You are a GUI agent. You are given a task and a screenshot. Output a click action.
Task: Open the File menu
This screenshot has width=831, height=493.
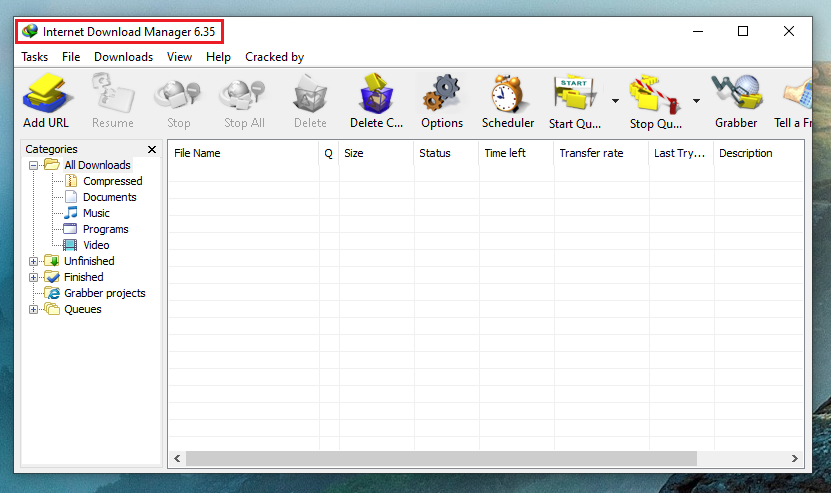pos(71,57)
